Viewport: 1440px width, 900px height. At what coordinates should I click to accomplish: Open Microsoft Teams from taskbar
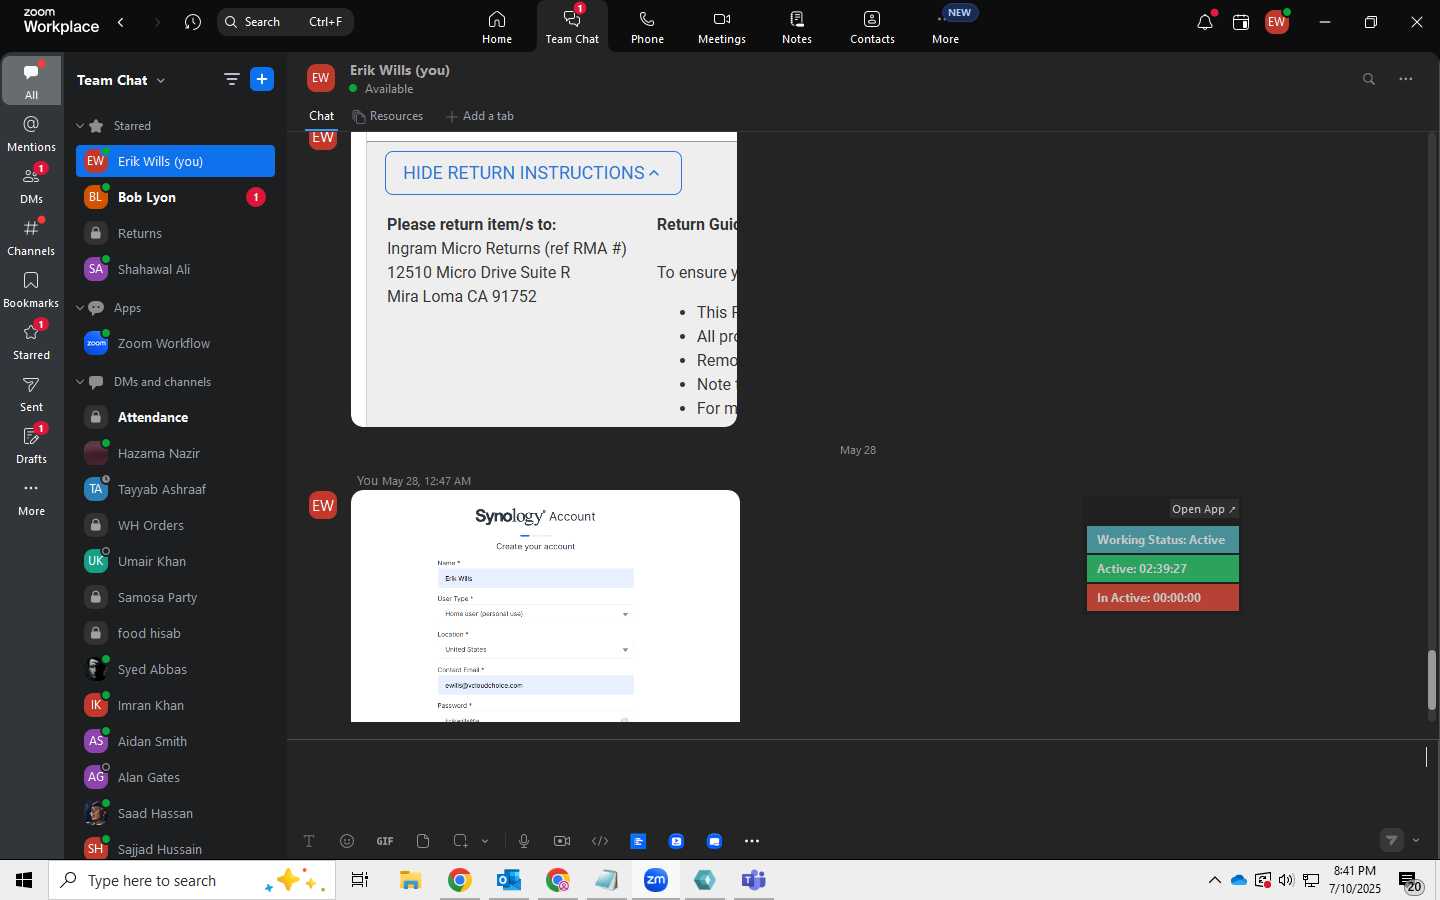pos(754,880)
